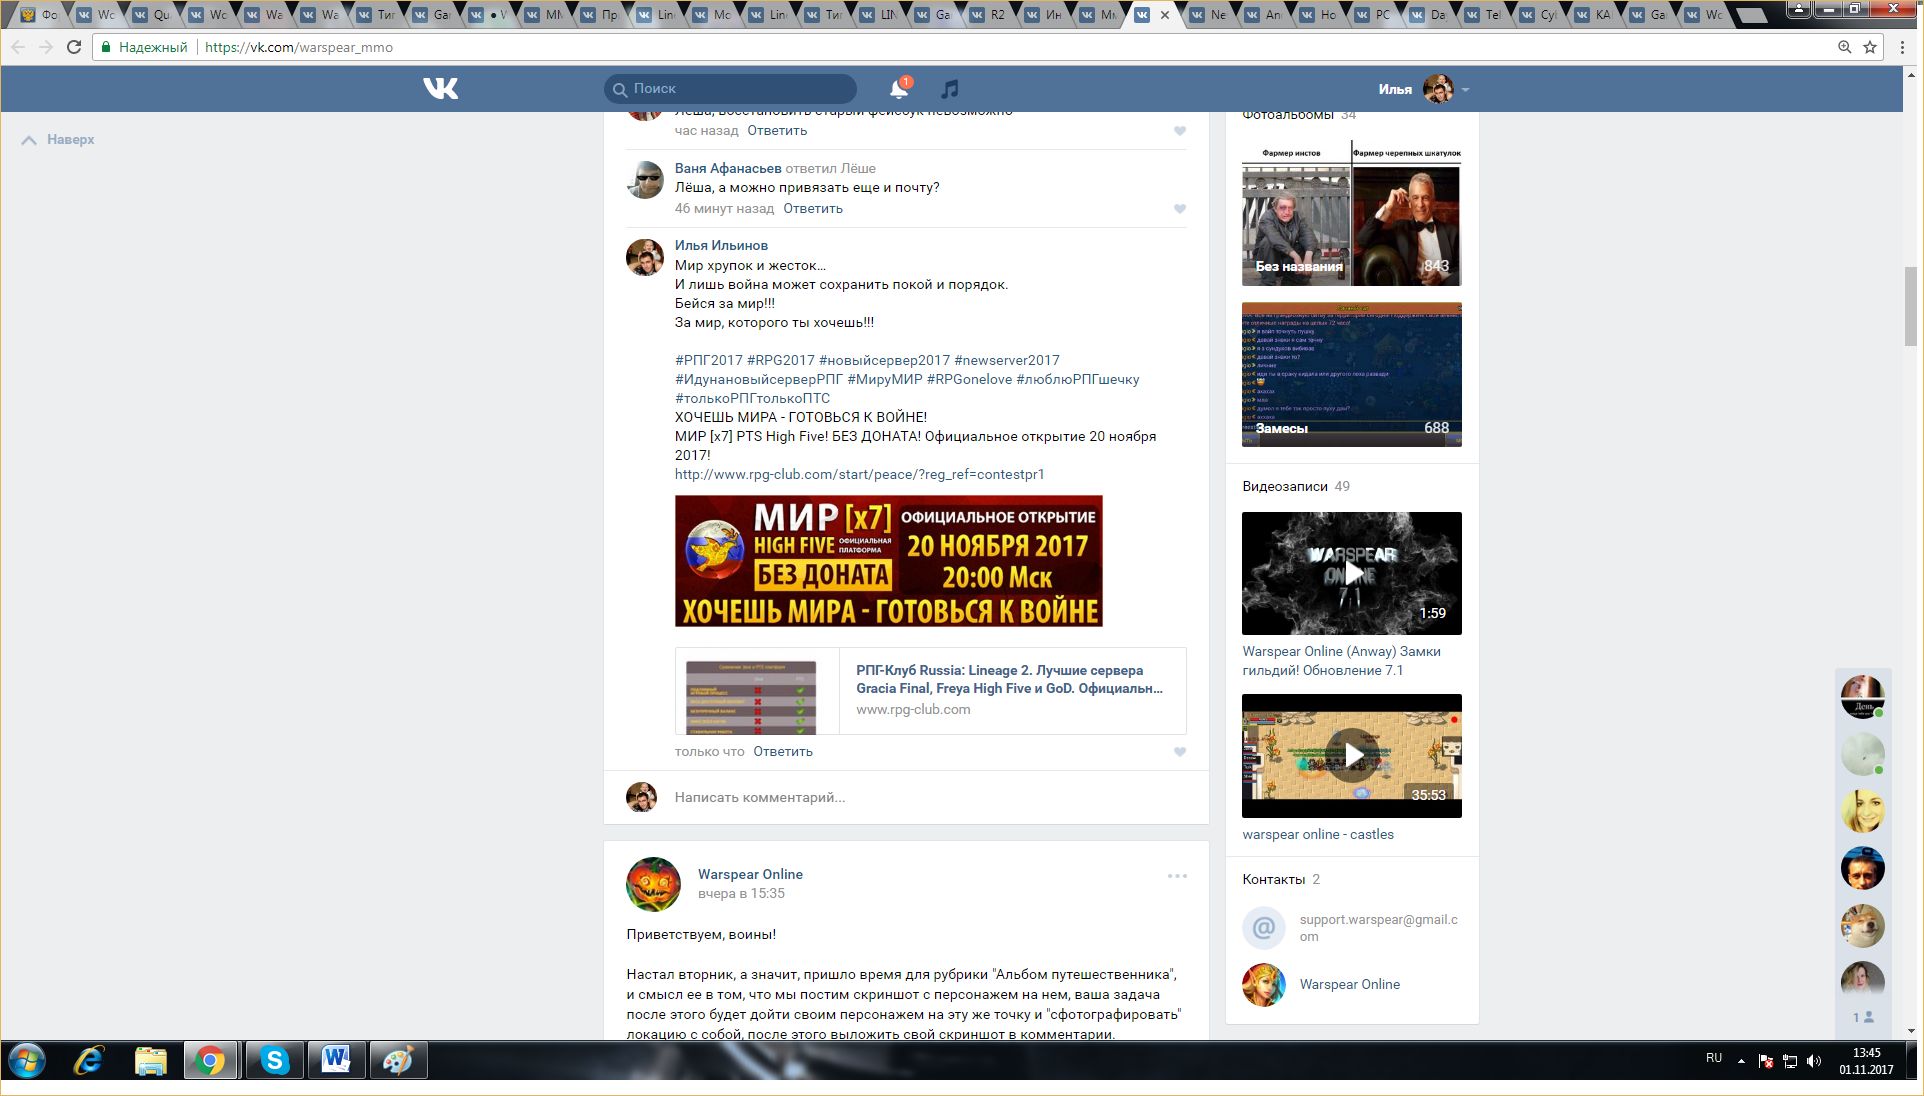Reload the page with refresh icon
This screenshot has width=1924, height=1096.
(74, 47)
